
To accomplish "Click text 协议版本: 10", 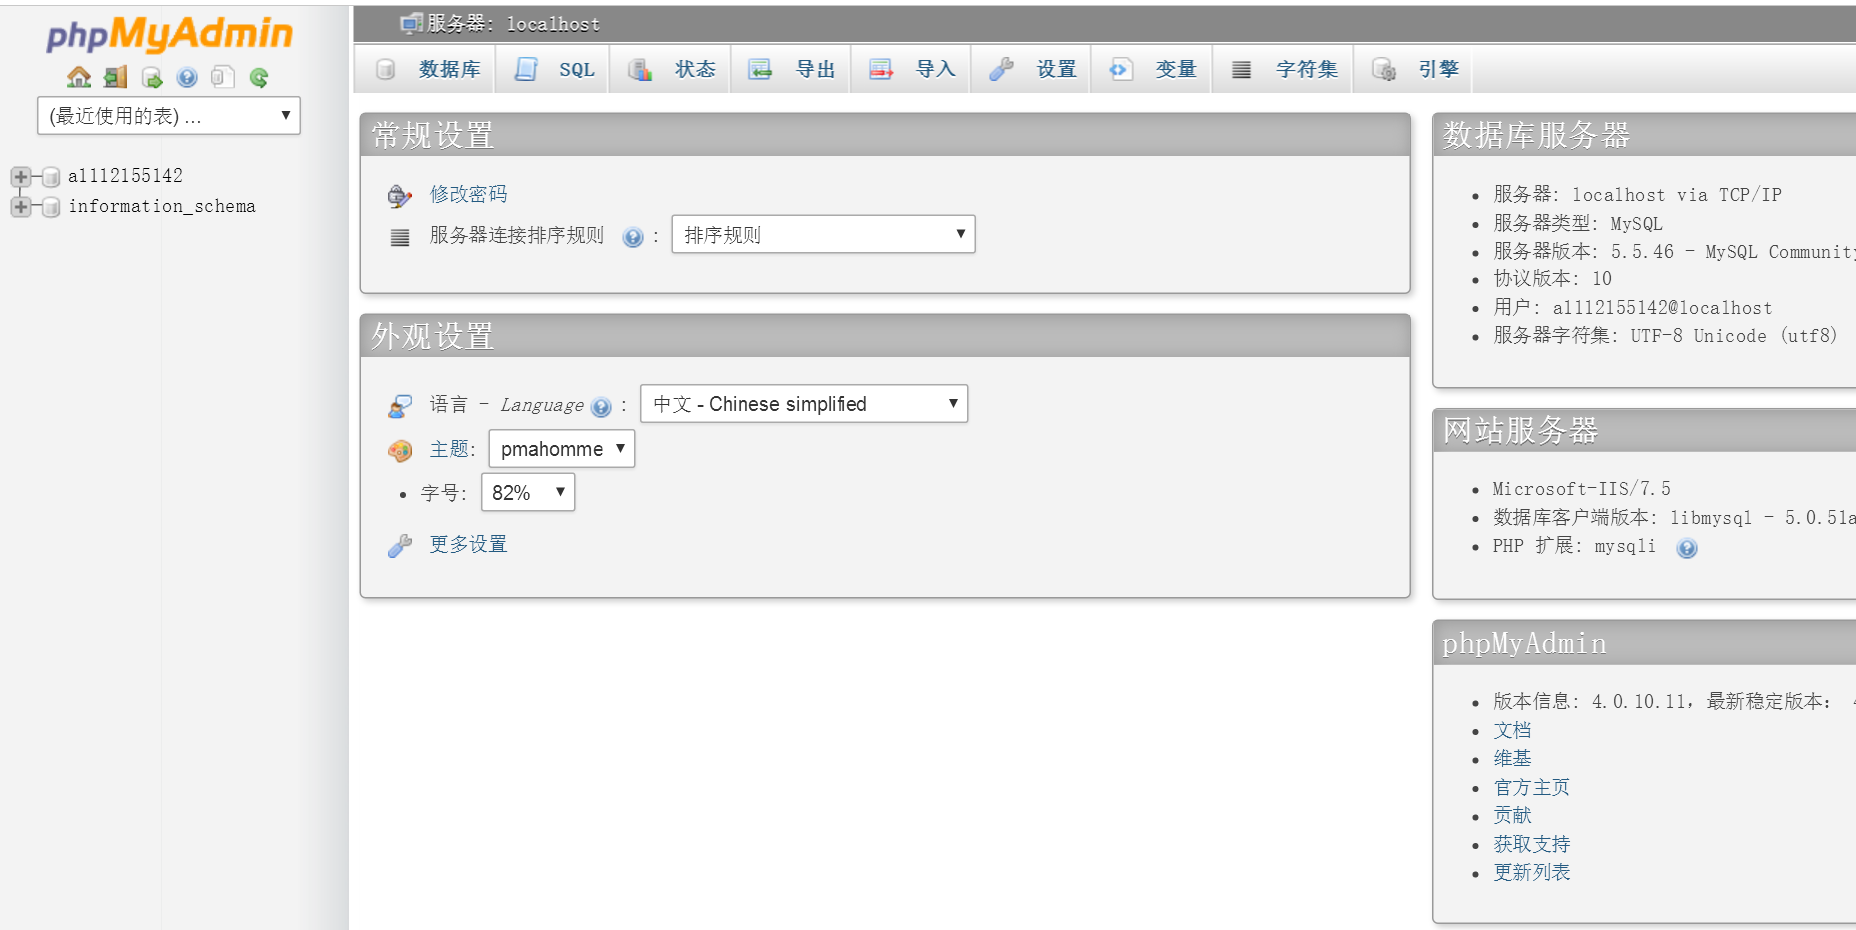I will click(x=1553, y=278).
